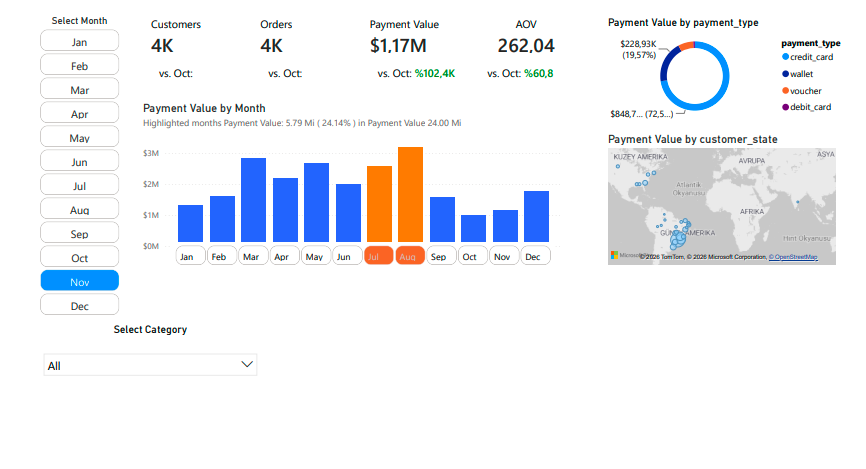
Task: Click the Feb chip below the bar chart
Action: (x=221, y=256)
